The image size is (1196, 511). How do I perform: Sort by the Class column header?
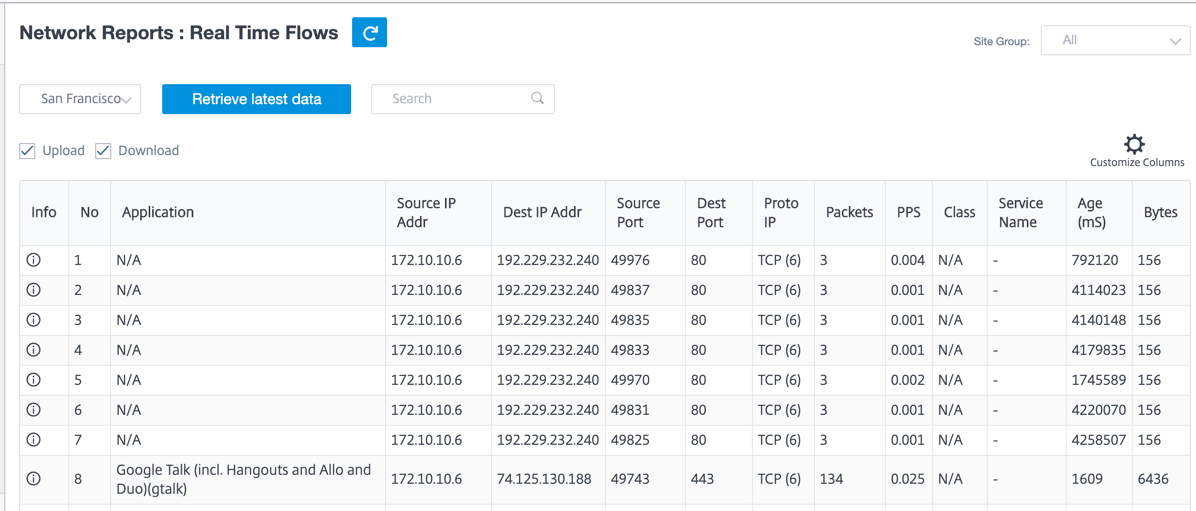tap(960, 212)
